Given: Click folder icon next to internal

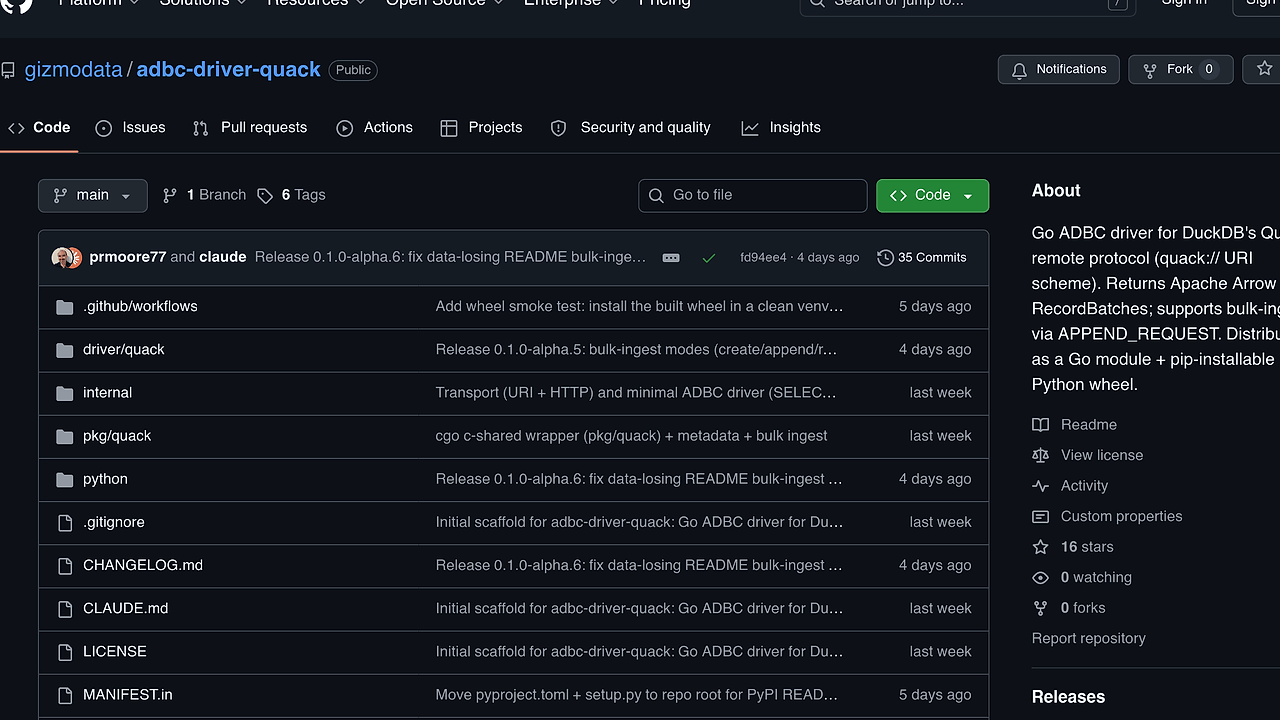Looking at the screenshot, I should tap(65, 393).
